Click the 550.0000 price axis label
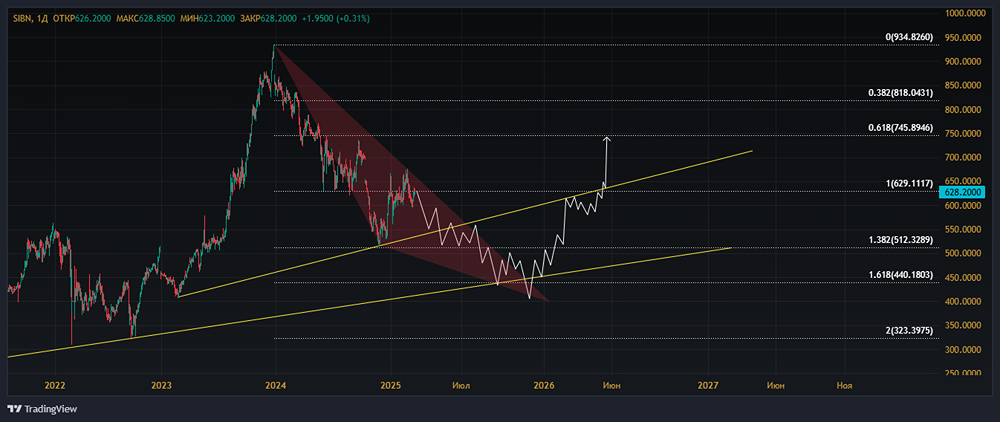 964,229
